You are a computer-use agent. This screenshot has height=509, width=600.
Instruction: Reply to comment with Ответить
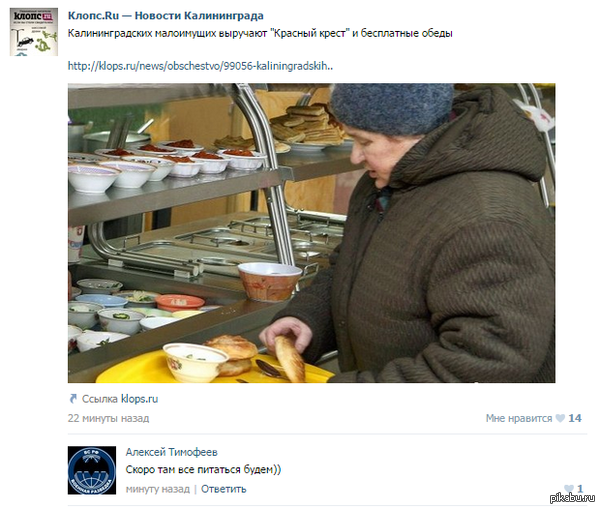pos(223,489)
